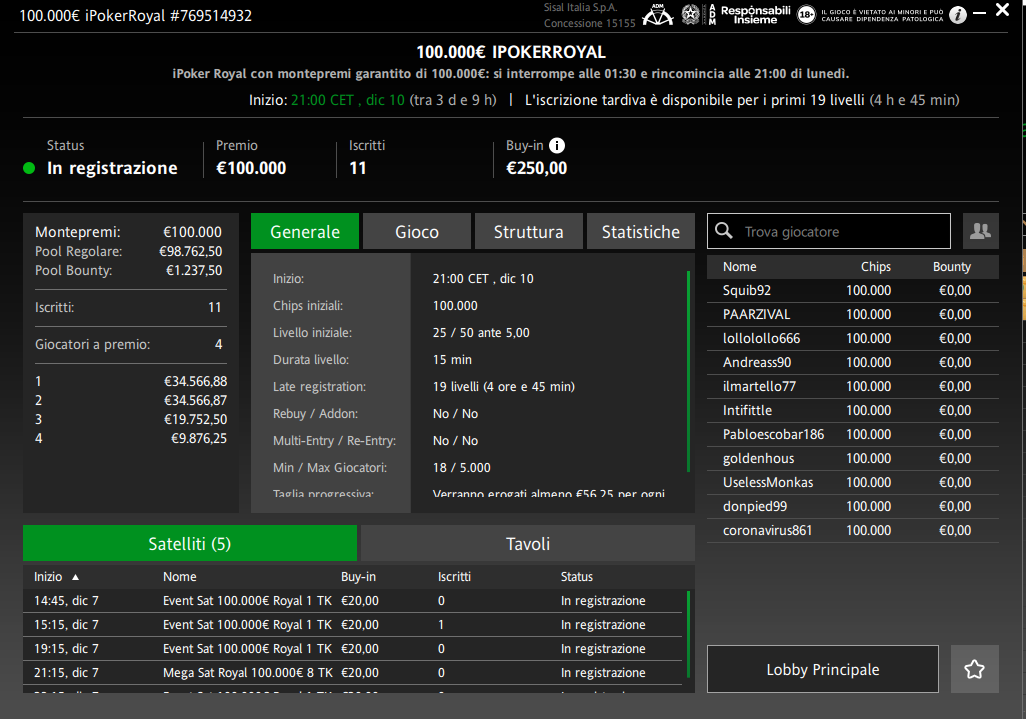Select player donpied99

[x=853, y=506]
